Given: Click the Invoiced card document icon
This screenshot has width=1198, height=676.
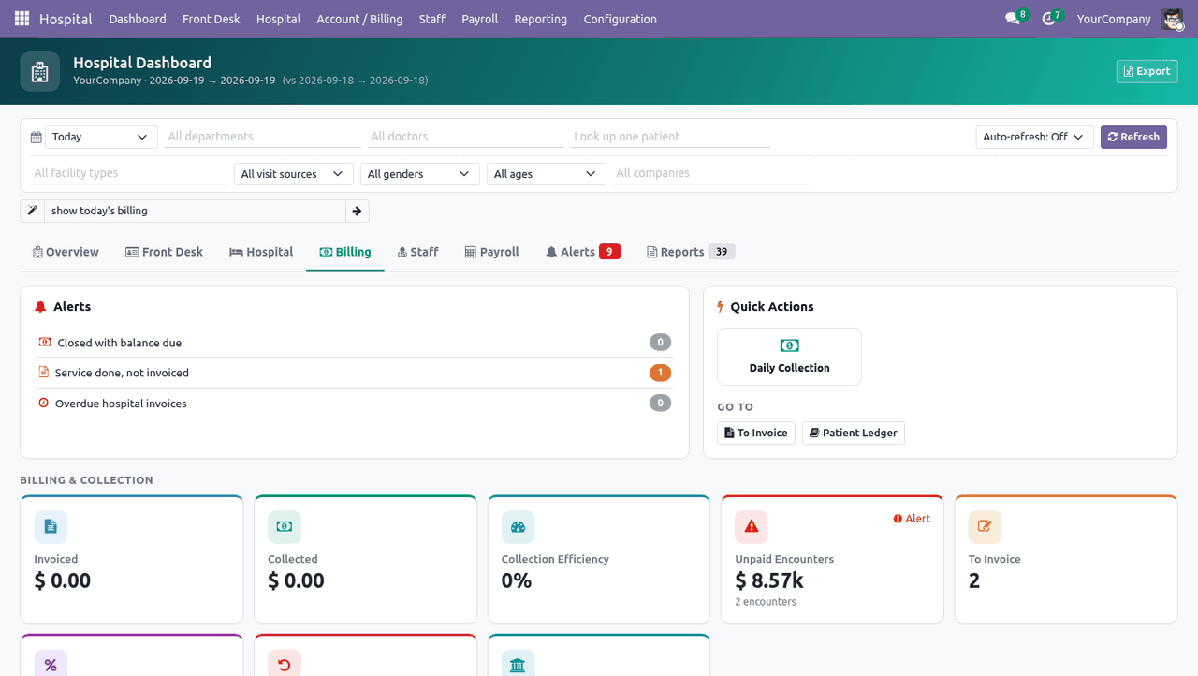Looking at the screenshot, I should pyautogui.click(x=50, y=526).
